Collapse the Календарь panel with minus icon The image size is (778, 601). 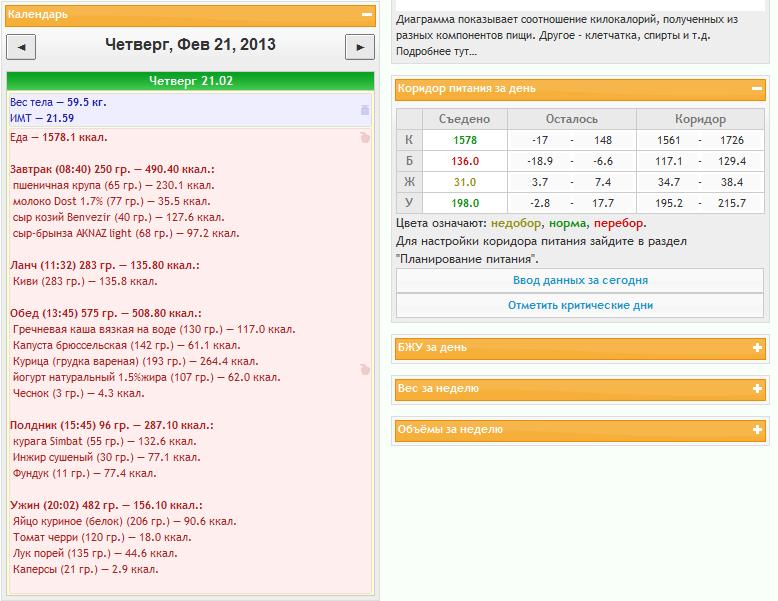click(367, 15)
